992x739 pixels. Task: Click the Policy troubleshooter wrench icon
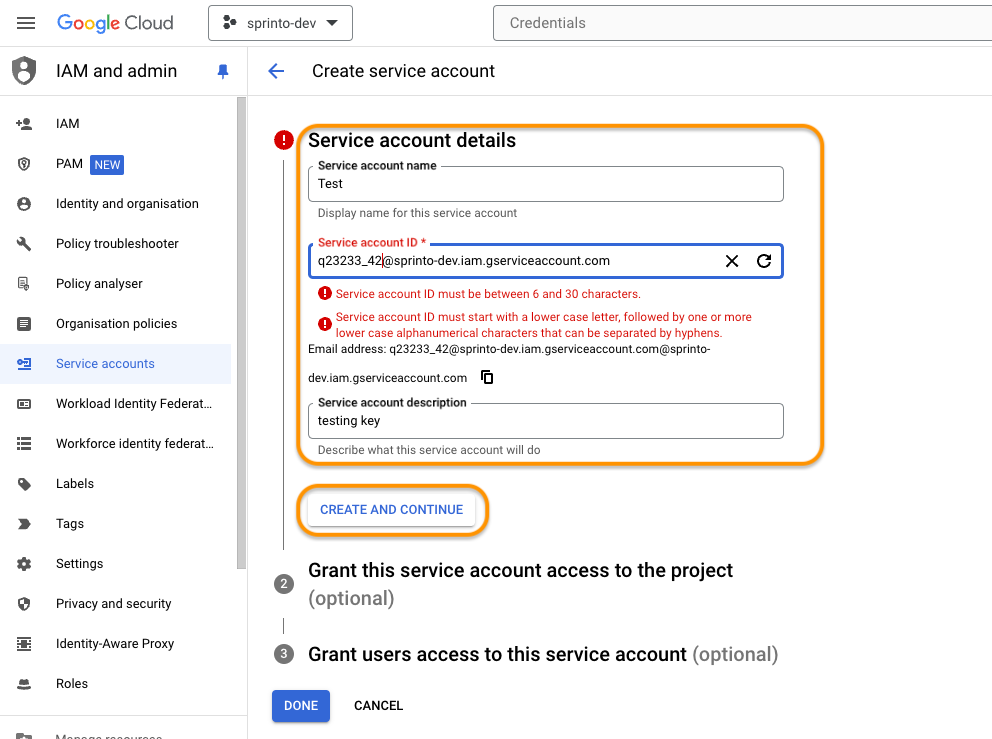tap(24, 244)
